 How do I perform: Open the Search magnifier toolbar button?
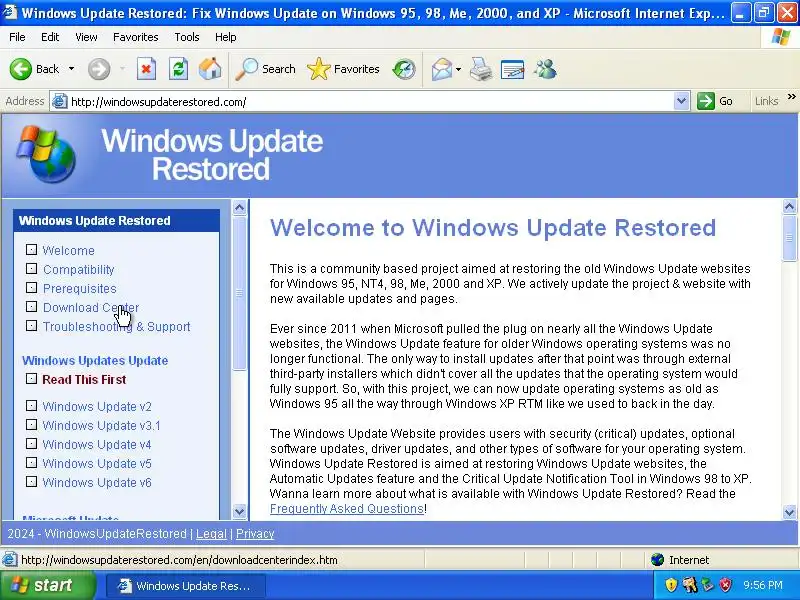pyautogui.click(x=265, y=69)
